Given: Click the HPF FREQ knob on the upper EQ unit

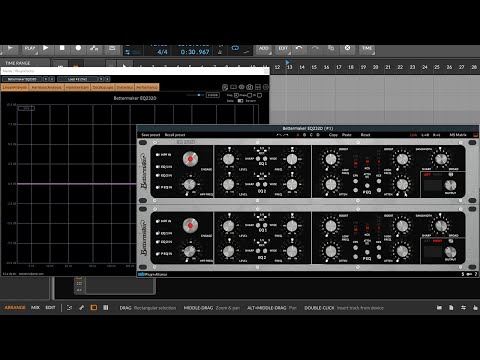Looking at the screenshot, I should coord(190,184).
